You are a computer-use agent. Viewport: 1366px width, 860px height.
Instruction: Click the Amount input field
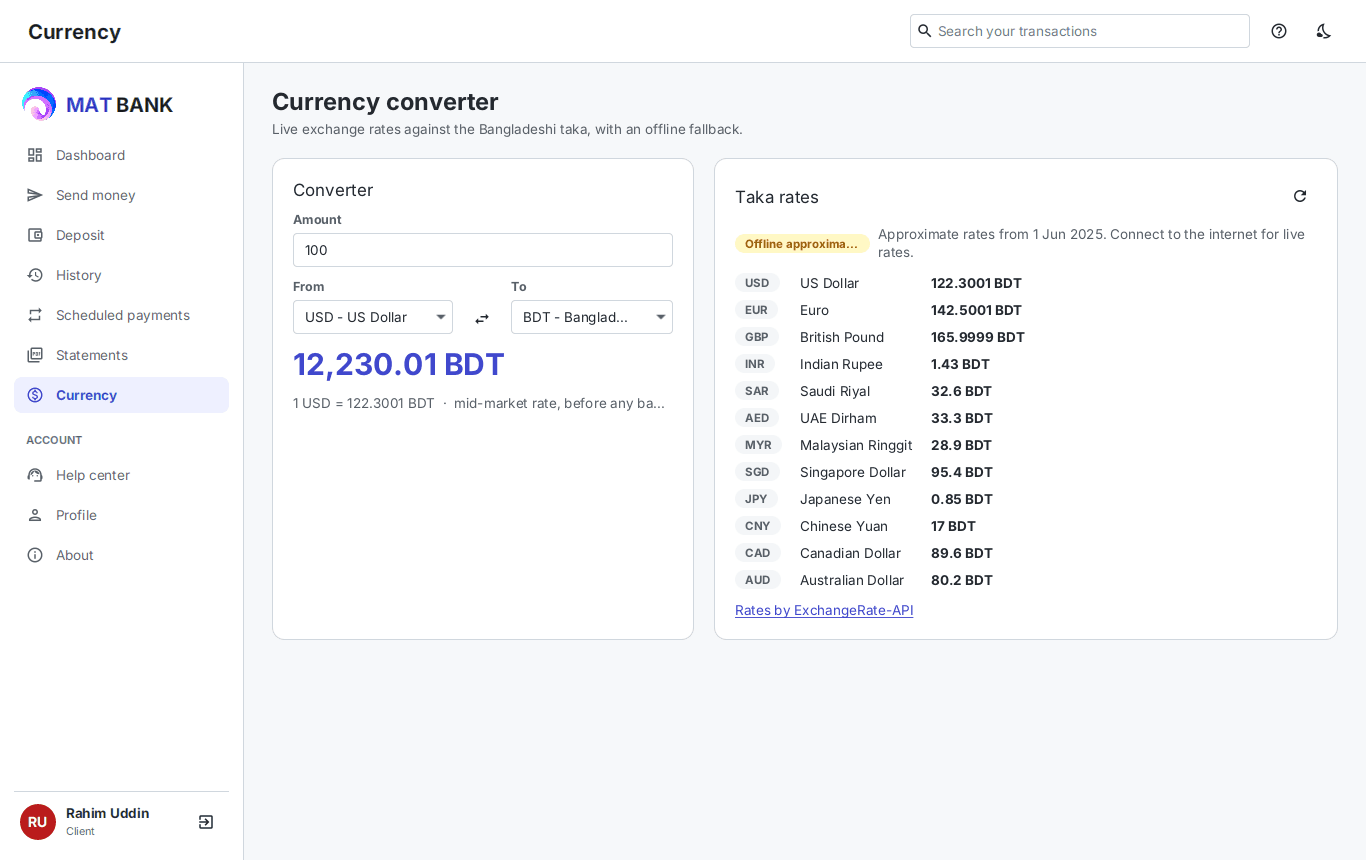pos(483,250)
